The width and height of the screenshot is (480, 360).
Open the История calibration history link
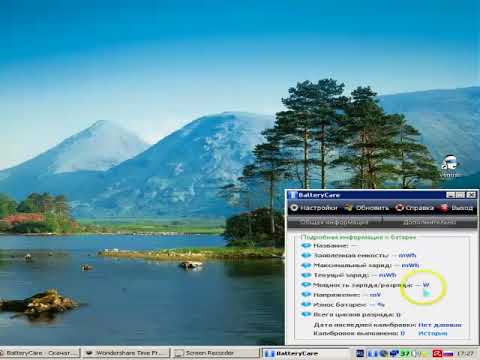(433, 333)
